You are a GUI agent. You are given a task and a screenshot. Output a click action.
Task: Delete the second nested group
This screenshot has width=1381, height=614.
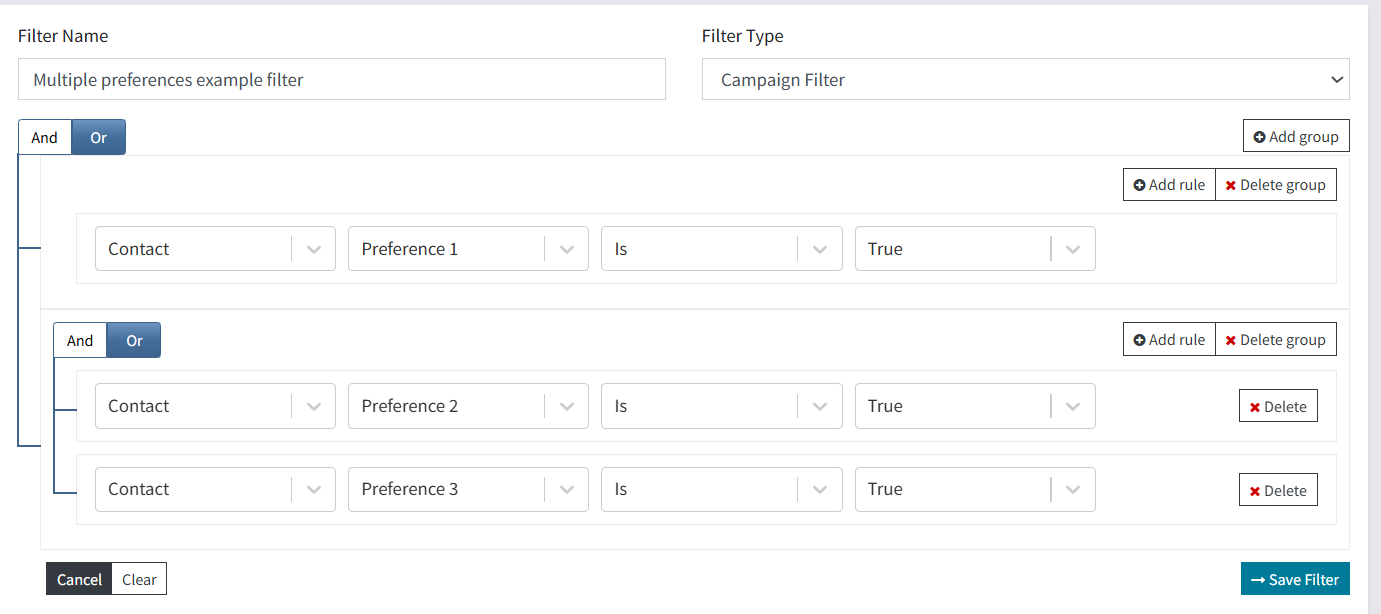pyautogui.click(x=1276, y=339)
